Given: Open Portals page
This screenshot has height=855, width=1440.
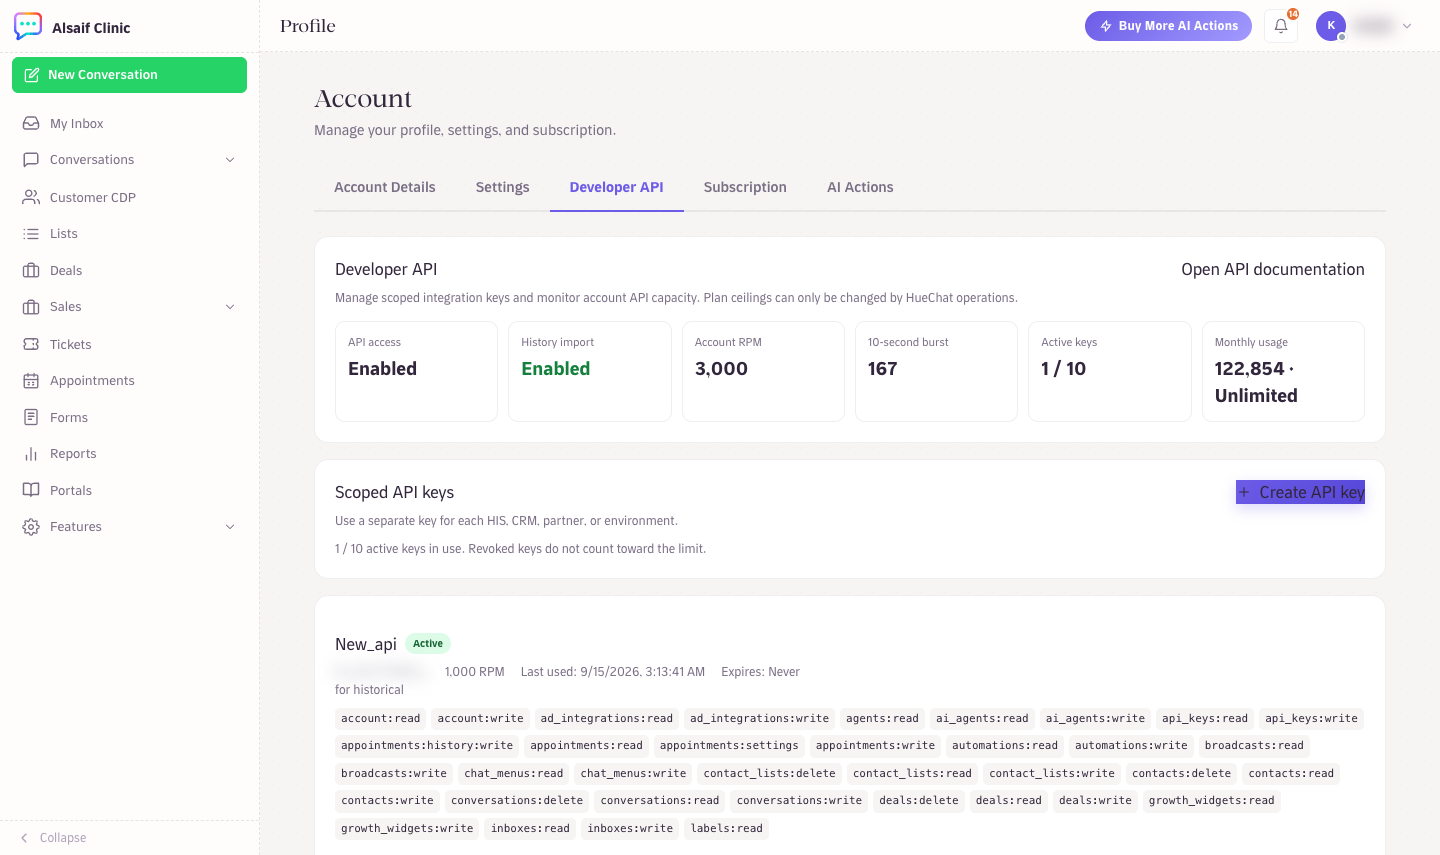Looking at the screenshot, I should coord(129,490).
